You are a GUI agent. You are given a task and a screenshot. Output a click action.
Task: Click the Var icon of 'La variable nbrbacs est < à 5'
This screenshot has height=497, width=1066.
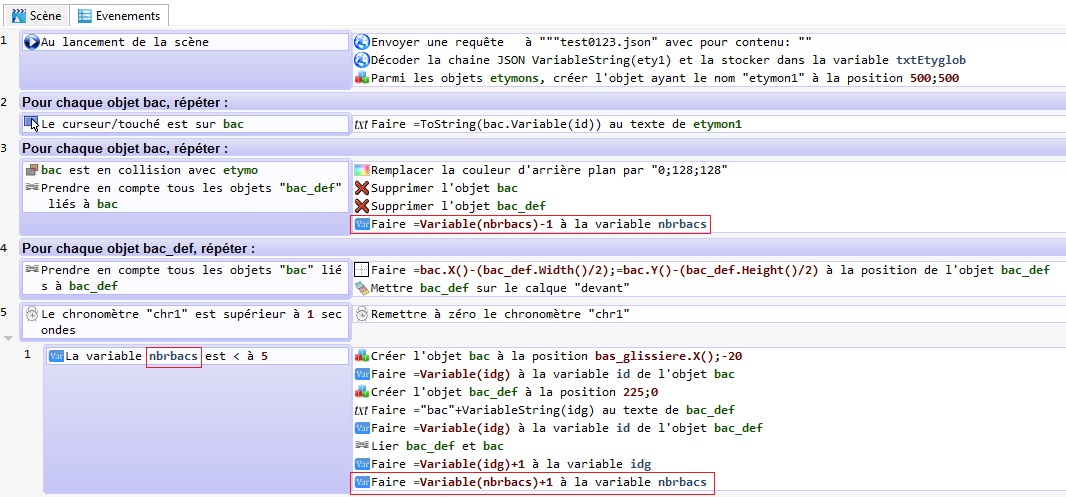tap(56, 356)
